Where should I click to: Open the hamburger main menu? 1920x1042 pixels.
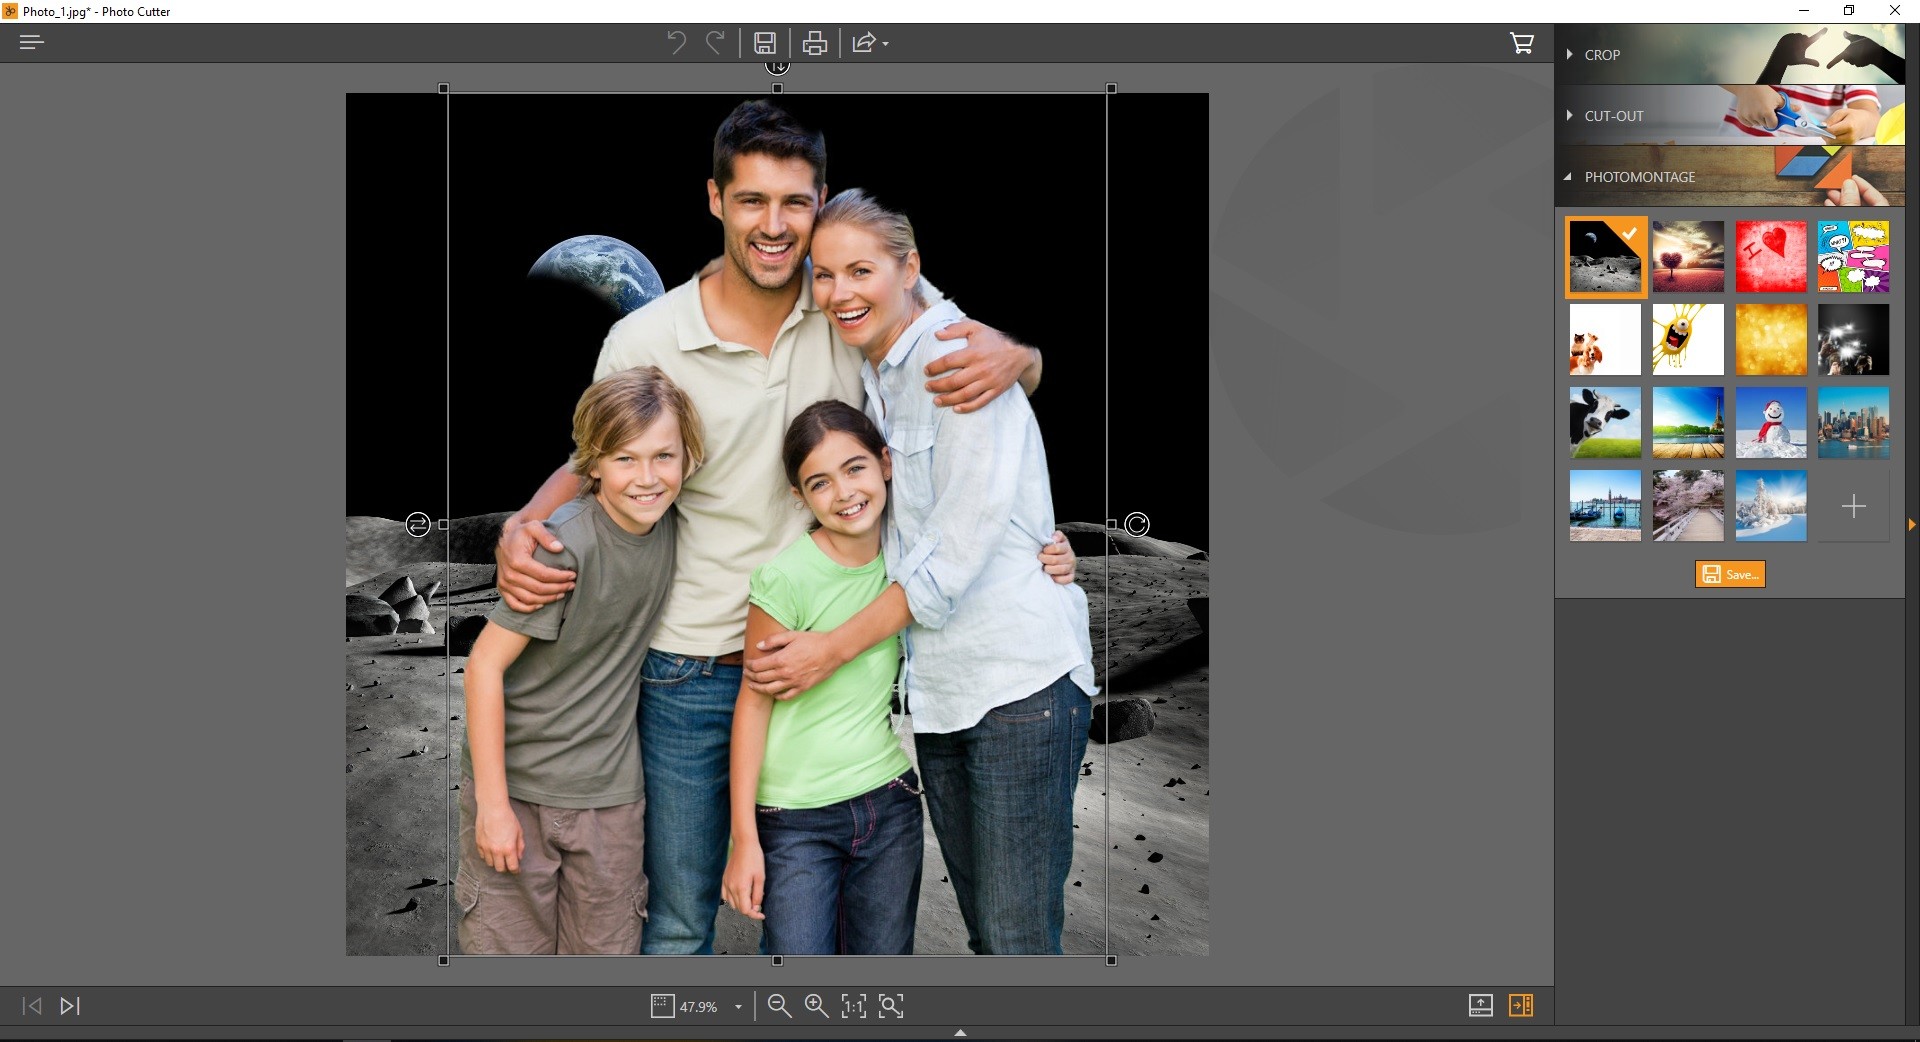(x=32, y=42)
